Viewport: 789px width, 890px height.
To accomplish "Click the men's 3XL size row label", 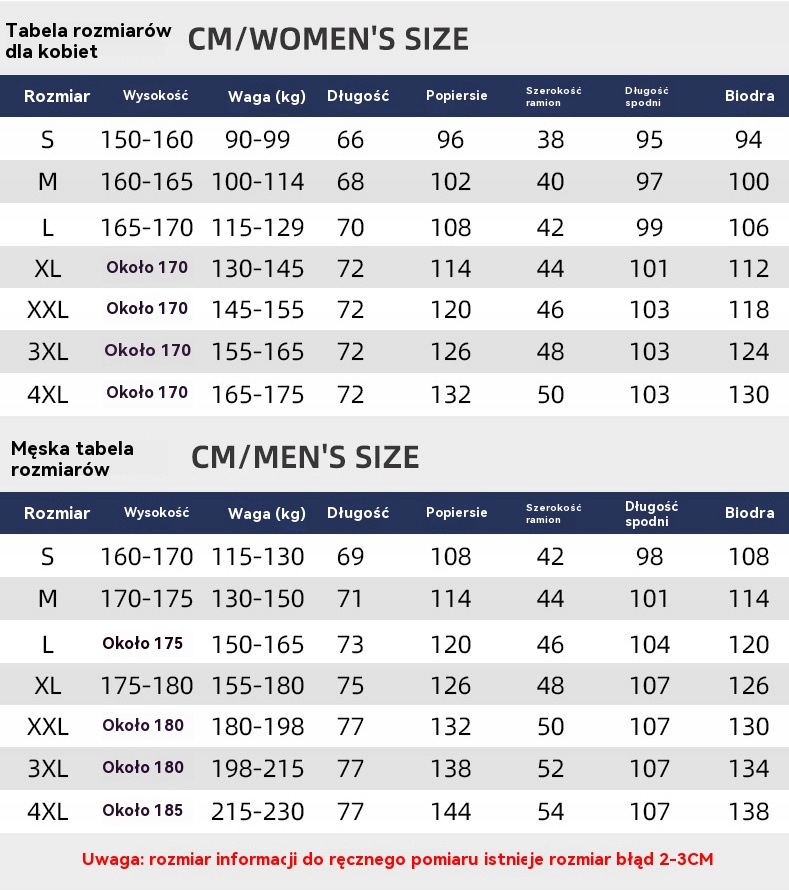I will click(x=47, y=769).
